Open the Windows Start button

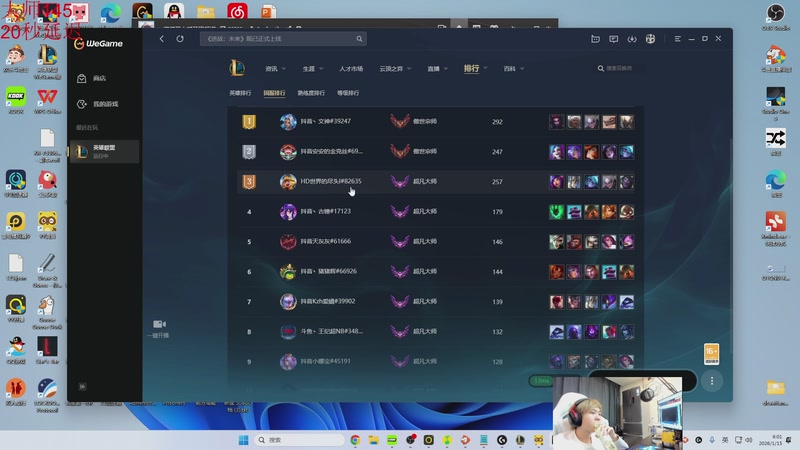(243, 440)
